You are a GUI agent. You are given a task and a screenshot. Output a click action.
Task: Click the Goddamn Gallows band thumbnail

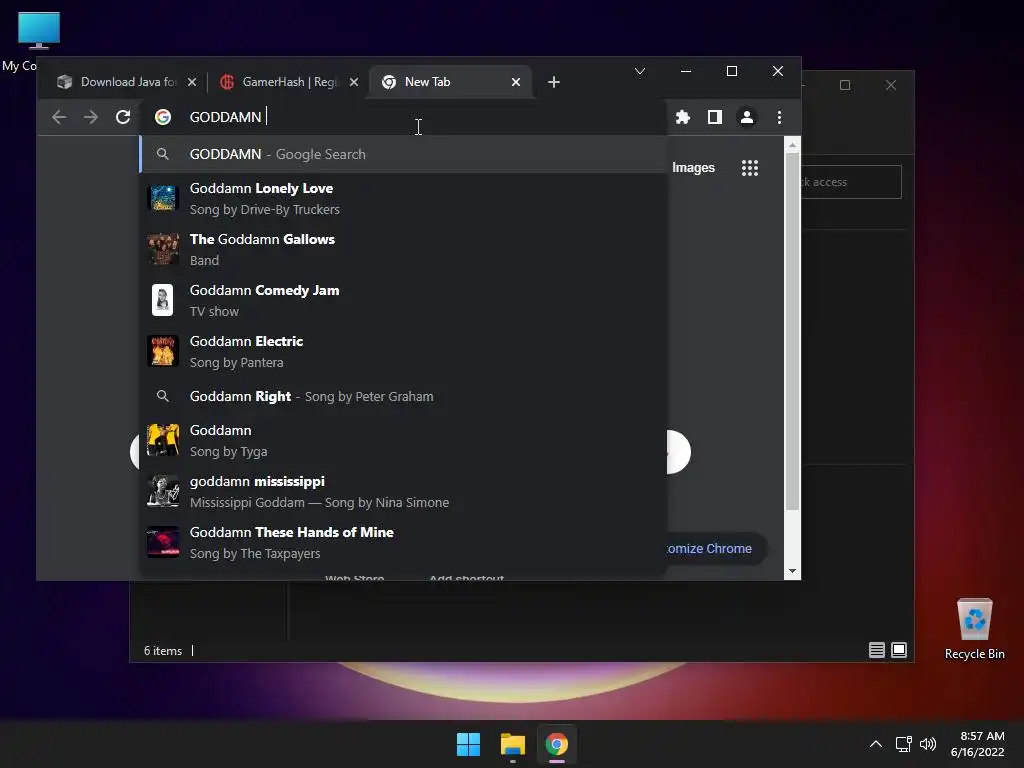pyautogui.click(x=163, y=249)
